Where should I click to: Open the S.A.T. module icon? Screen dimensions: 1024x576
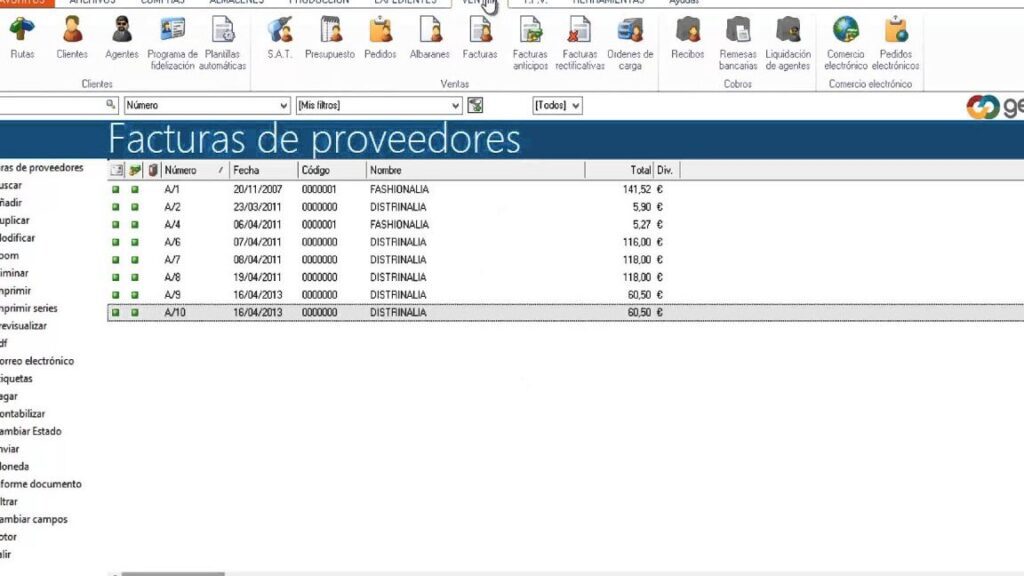[x=280, y=38]
